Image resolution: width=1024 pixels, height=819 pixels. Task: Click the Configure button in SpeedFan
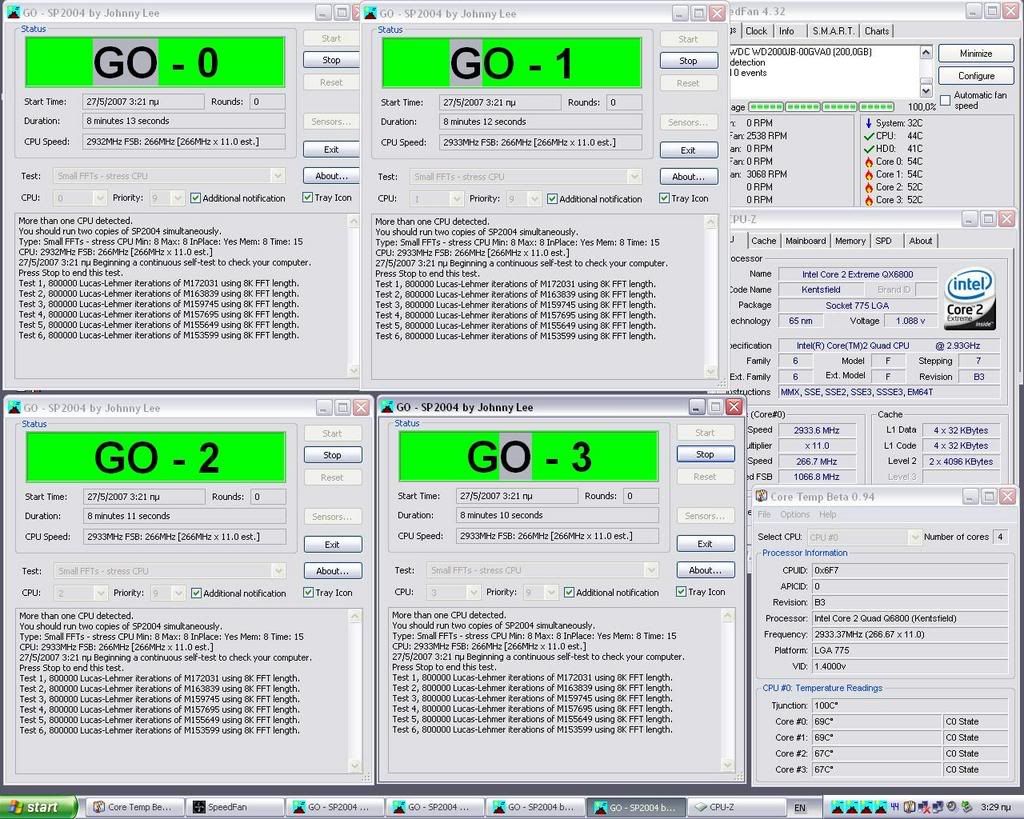(x=976, y=76)
